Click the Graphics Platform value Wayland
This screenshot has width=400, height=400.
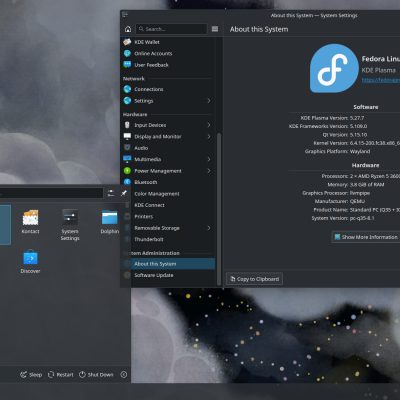click(x=360, y=151)
